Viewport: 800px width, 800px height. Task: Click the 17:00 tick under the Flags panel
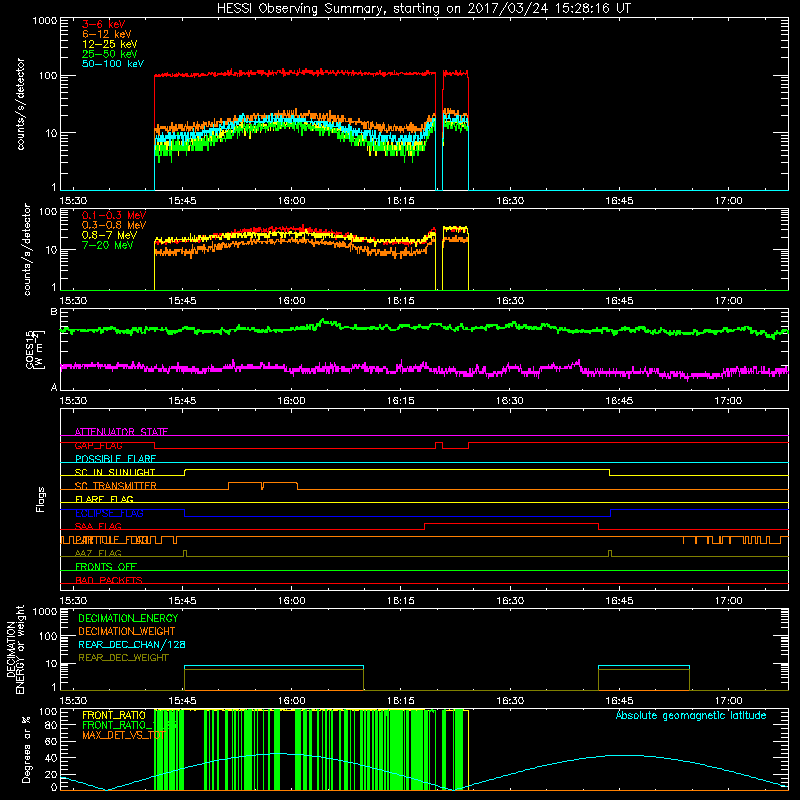728,601
